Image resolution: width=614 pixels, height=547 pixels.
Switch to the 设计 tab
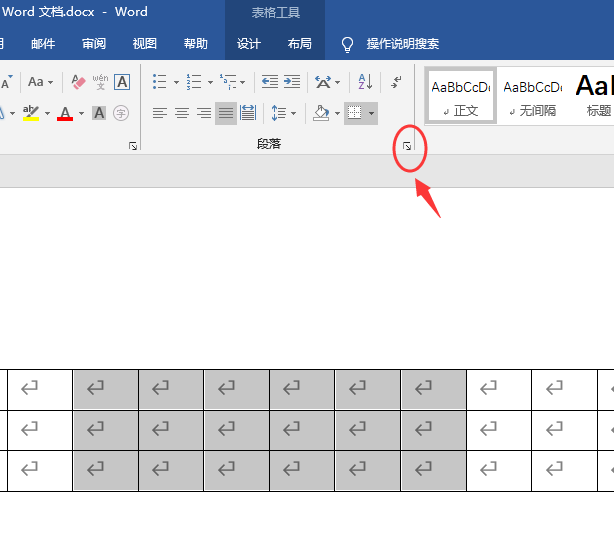[x=249, y=44]
